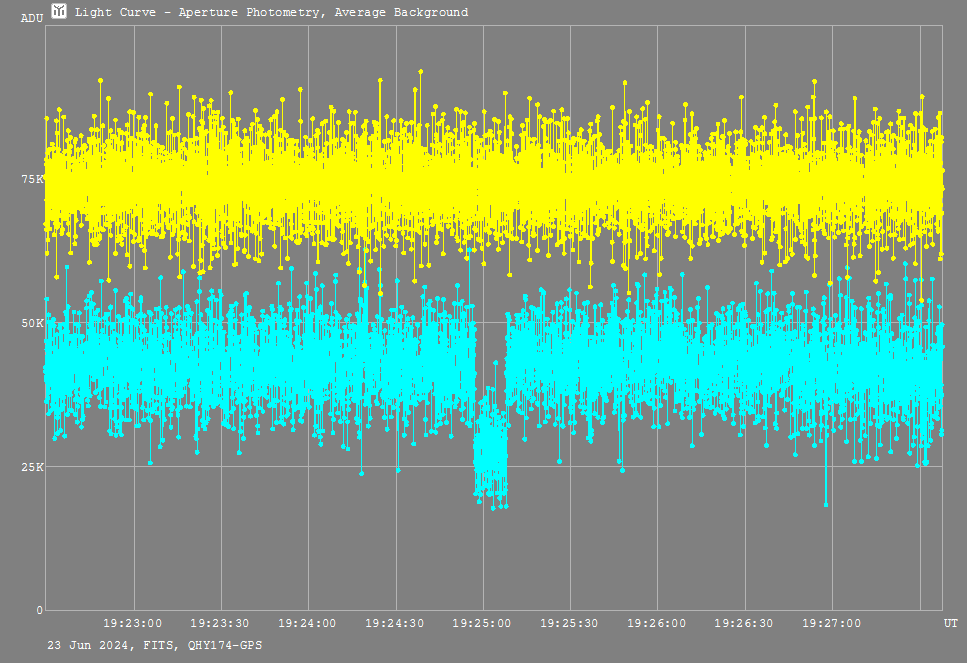The height and width of the screenshot is (663, 967).
Task: Click the 19:23:00 time label
Action: 133,624
